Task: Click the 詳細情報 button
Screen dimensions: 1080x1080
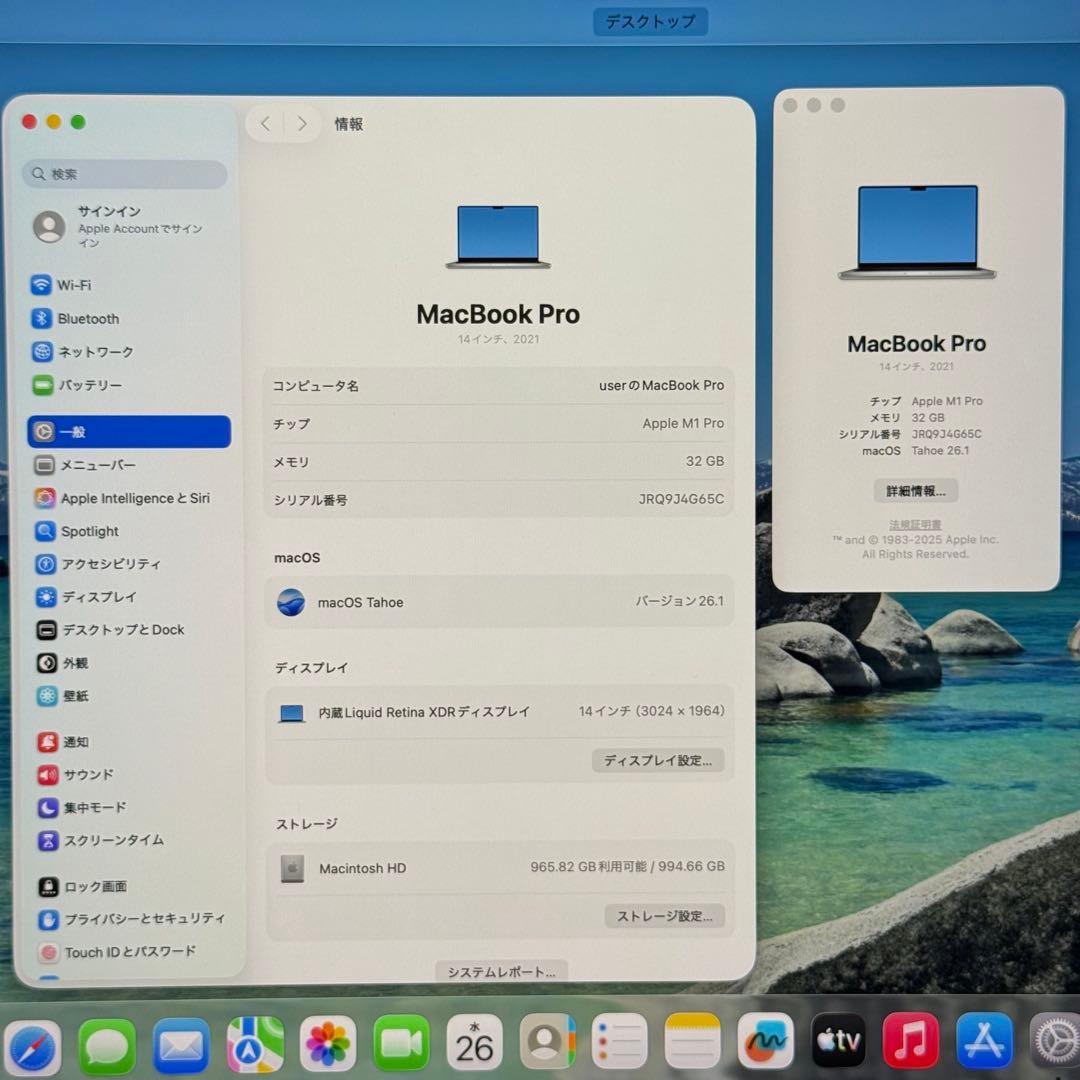Action: click(916, 490)
